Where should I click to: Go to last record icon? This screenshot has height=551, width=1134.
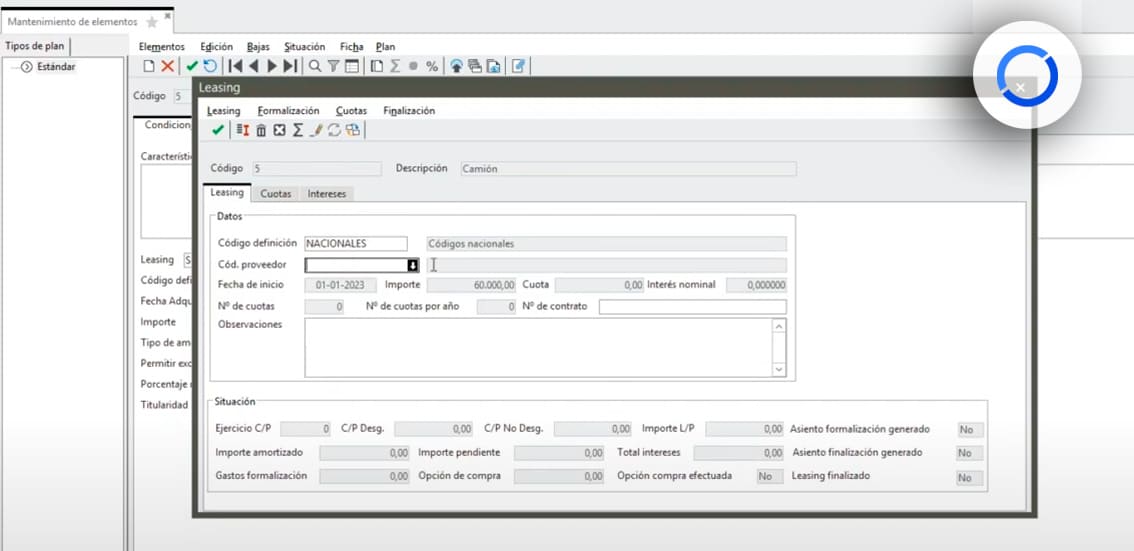(x=290, y=67)
